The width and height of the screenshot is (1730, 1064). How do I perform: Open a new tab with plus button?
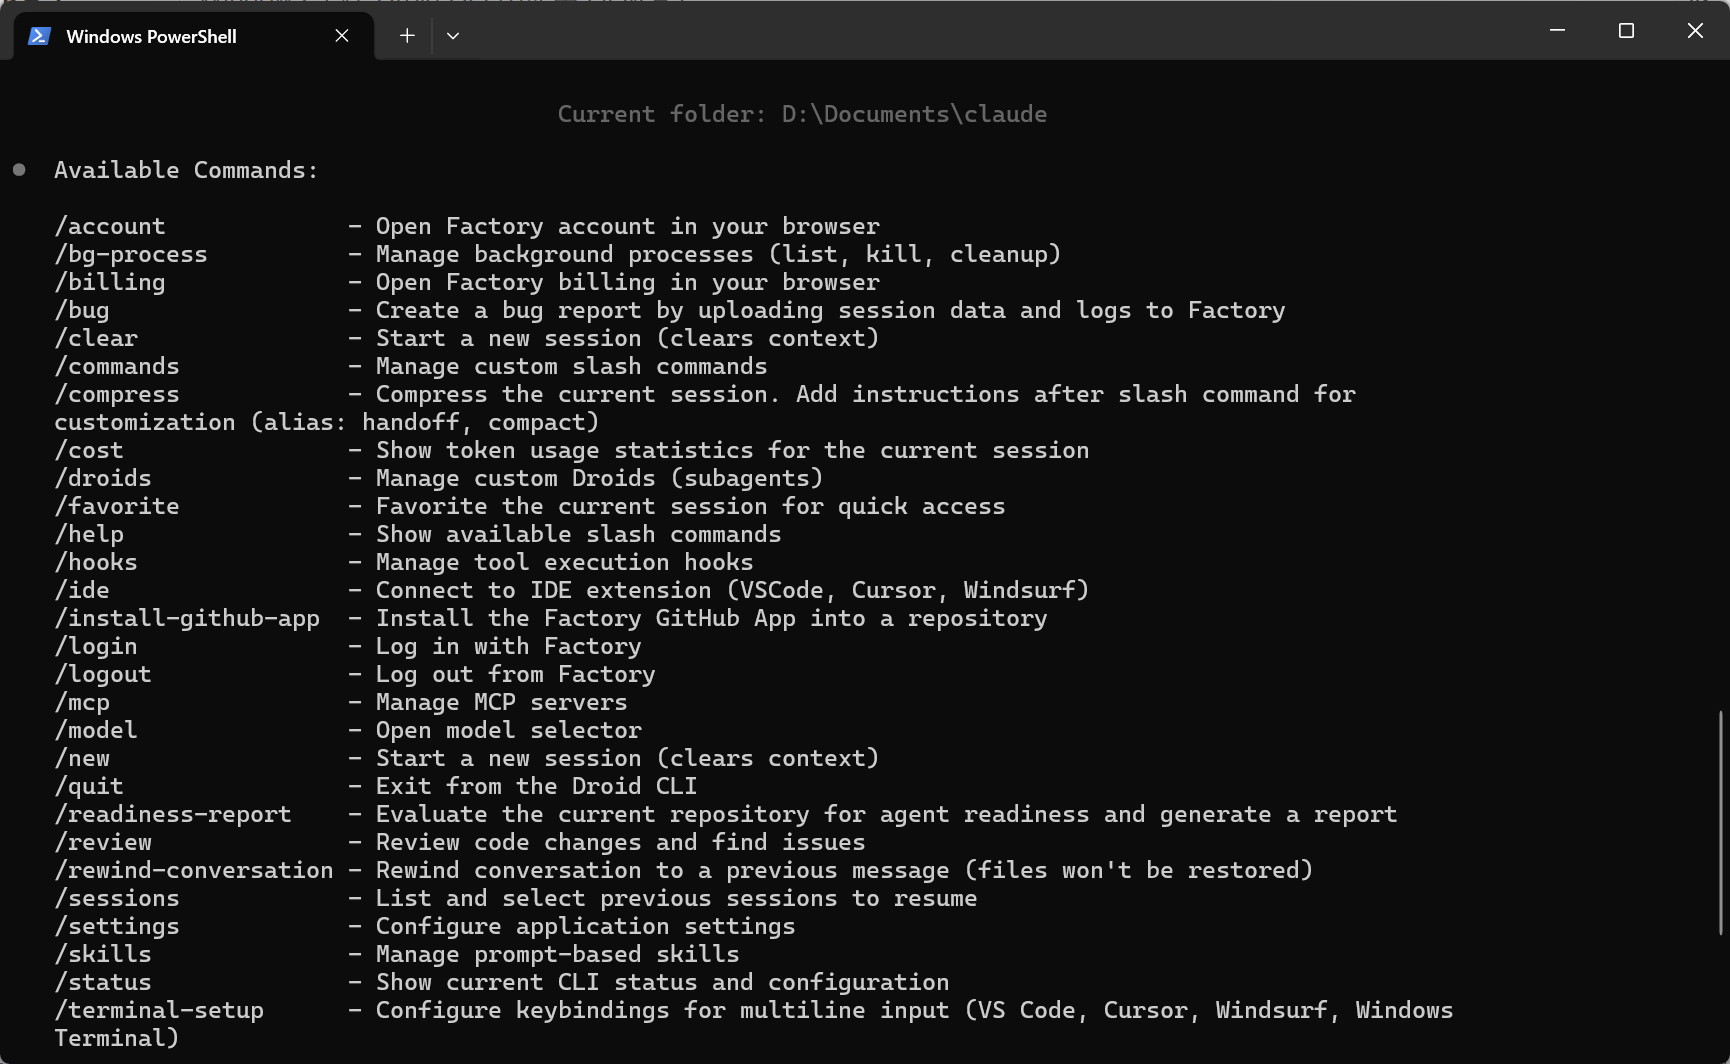(x=407, y=36)
